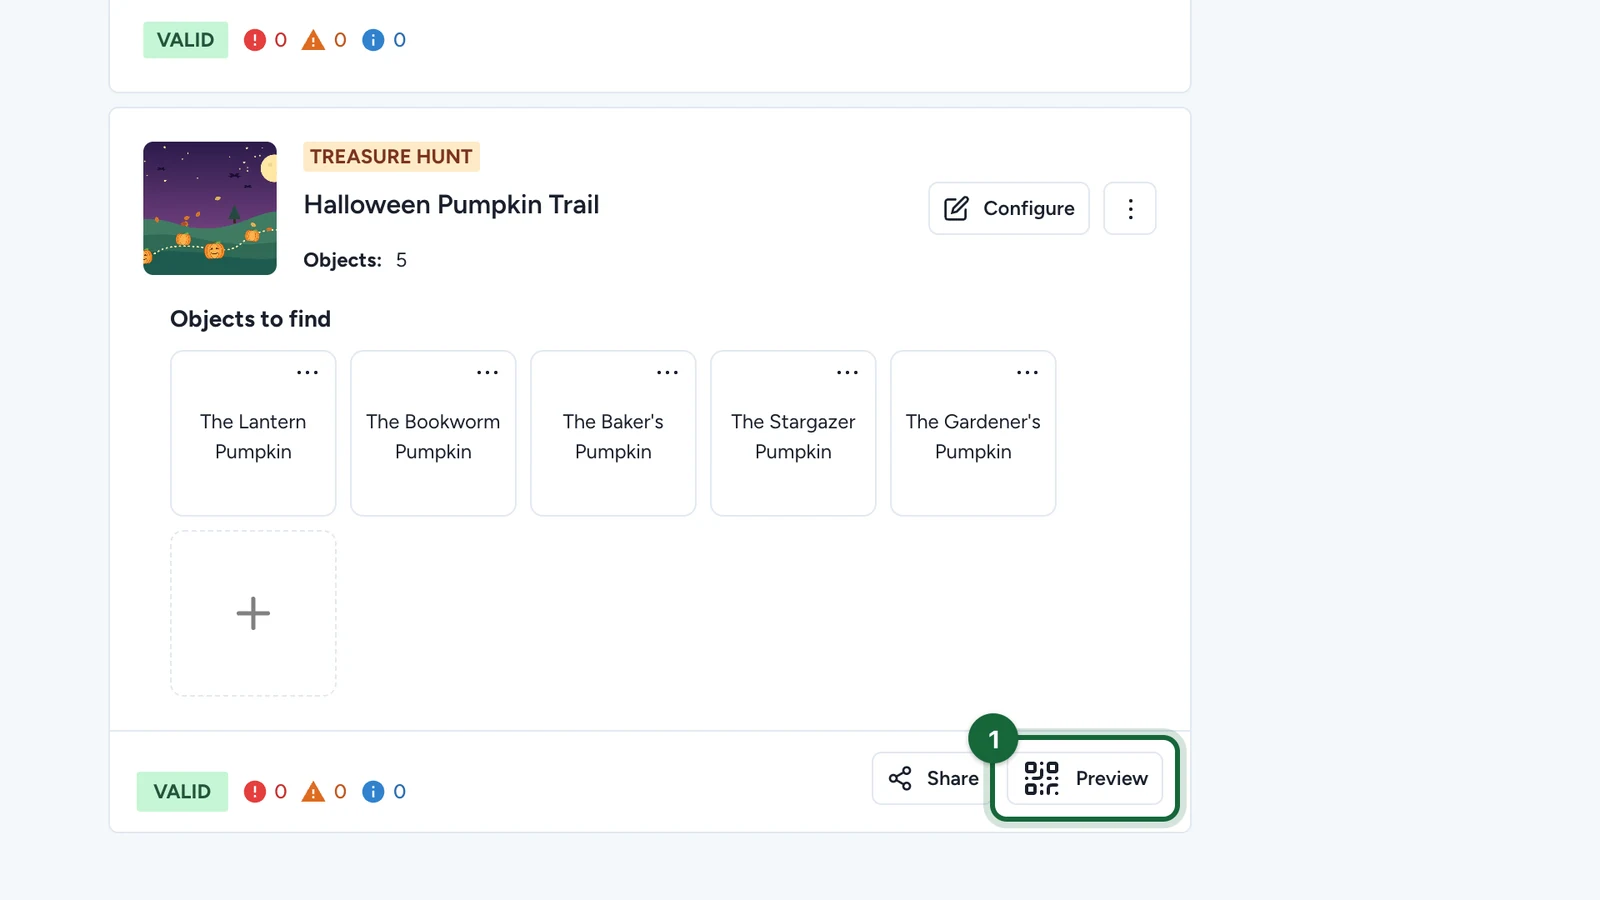1600x900 pixels.
Task: Add a new object with the plus tile
Action: [253, 613]
